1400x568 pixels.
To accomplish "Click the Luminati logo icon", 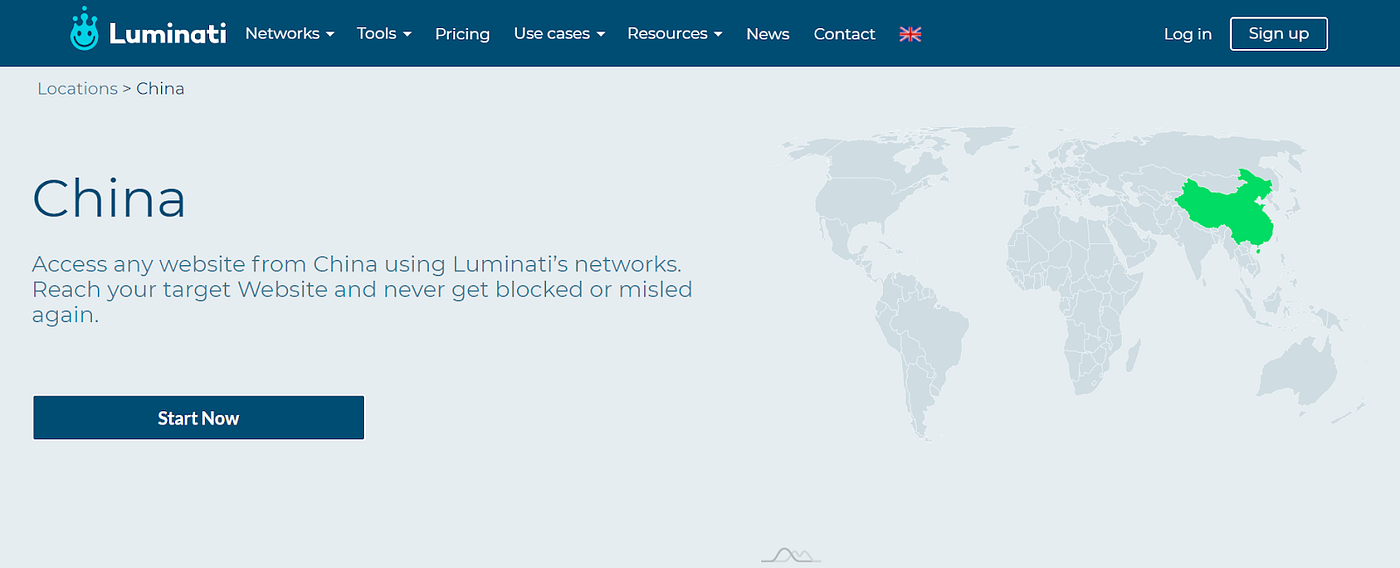I will click(x=85, y=30).
